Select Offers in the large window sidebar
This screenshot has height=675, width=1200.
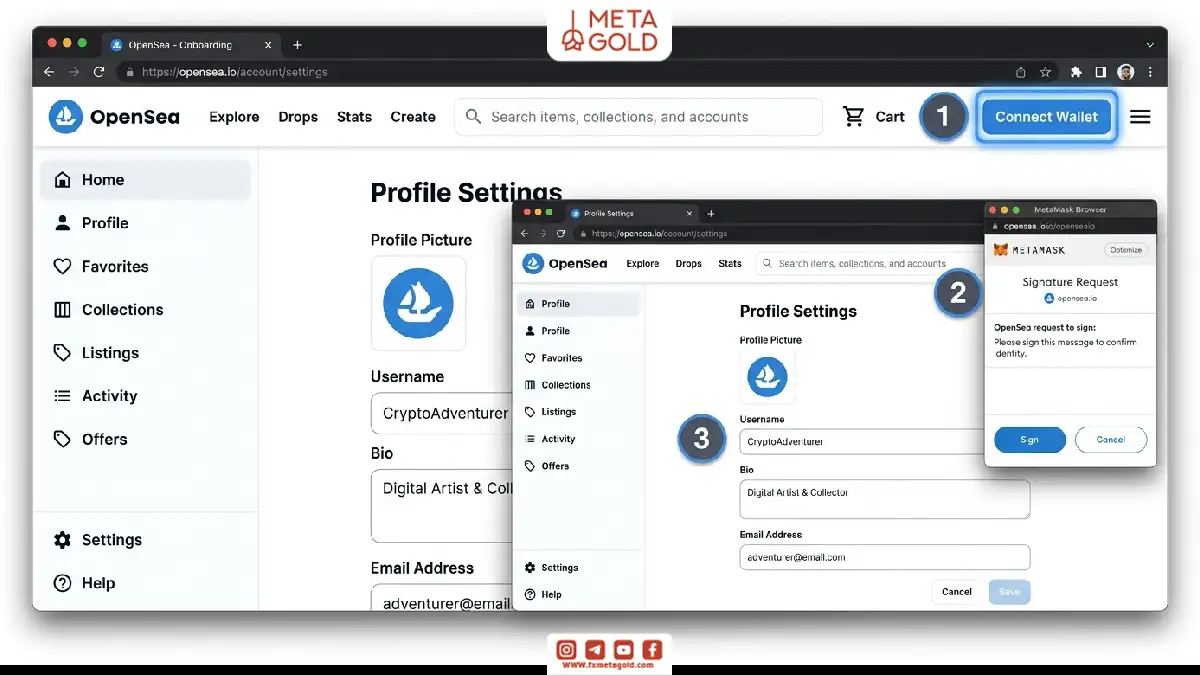(146, 439)
